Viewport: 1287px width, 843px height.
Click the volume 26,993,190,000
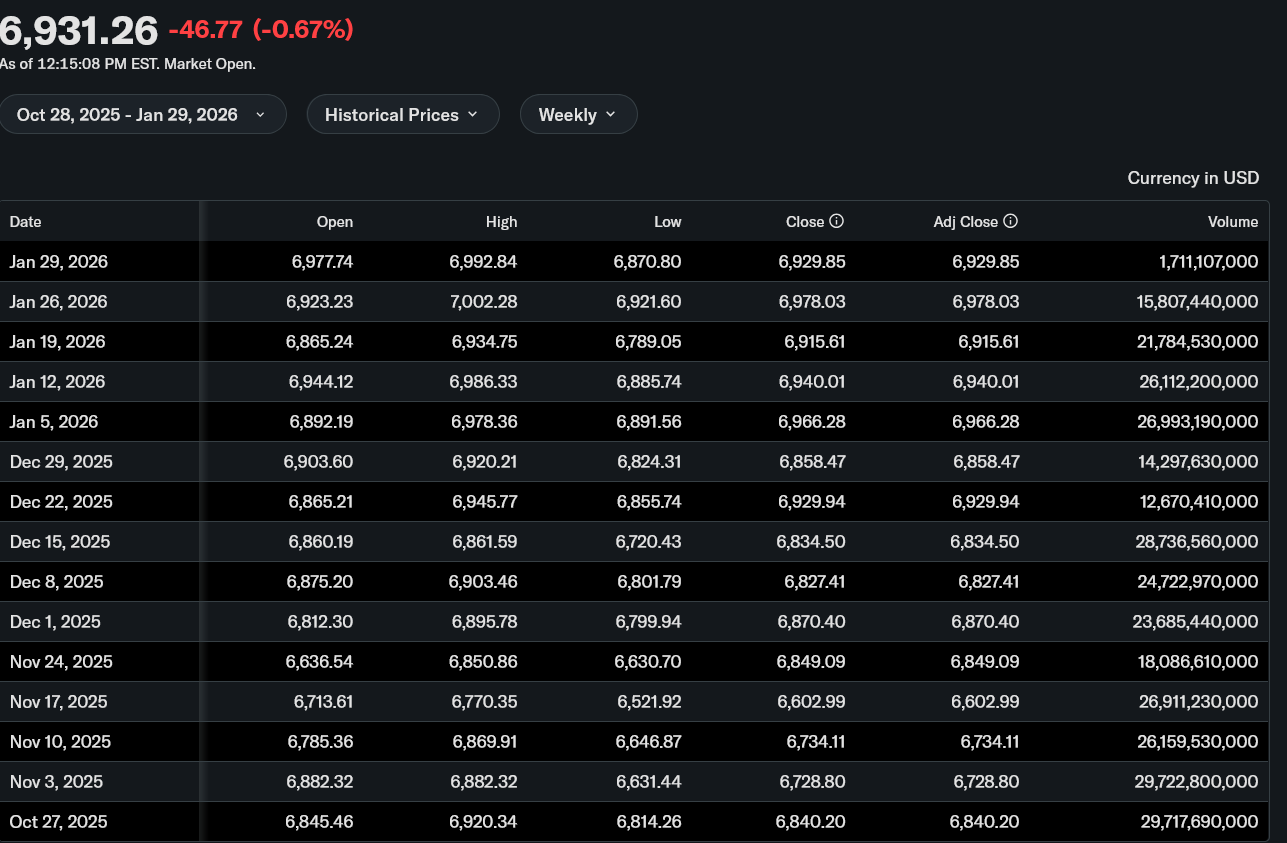[1198, 422]
